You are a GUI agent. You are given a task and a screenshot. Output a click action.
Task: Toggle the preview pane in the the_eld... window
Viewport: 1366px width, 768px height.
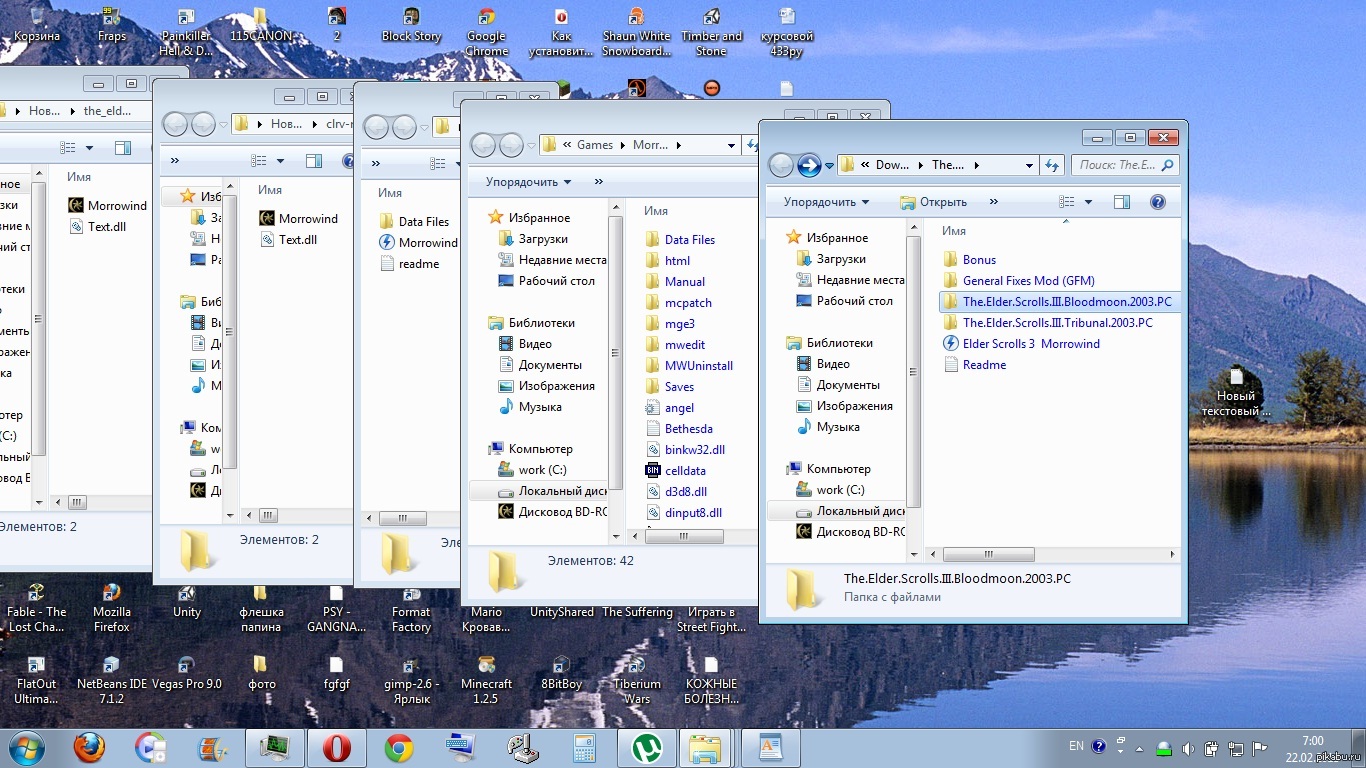[122, 148]
